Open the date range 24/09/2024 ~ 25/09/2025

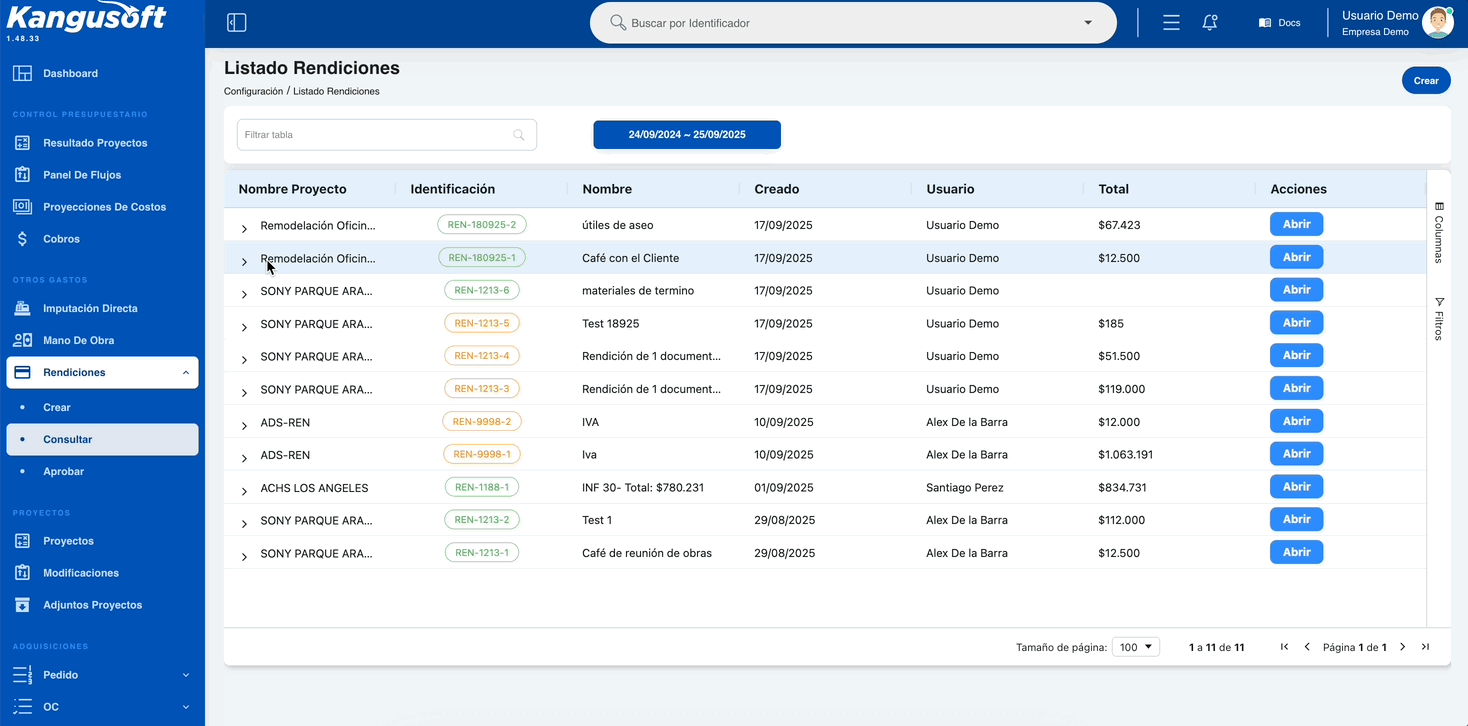pos(687,135)
